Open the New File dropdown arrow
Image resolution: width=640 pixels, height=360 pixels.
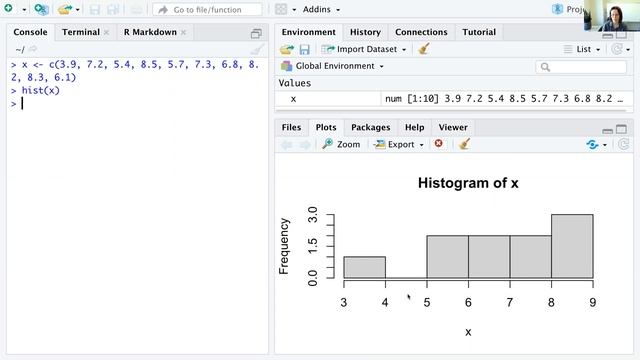24,9
